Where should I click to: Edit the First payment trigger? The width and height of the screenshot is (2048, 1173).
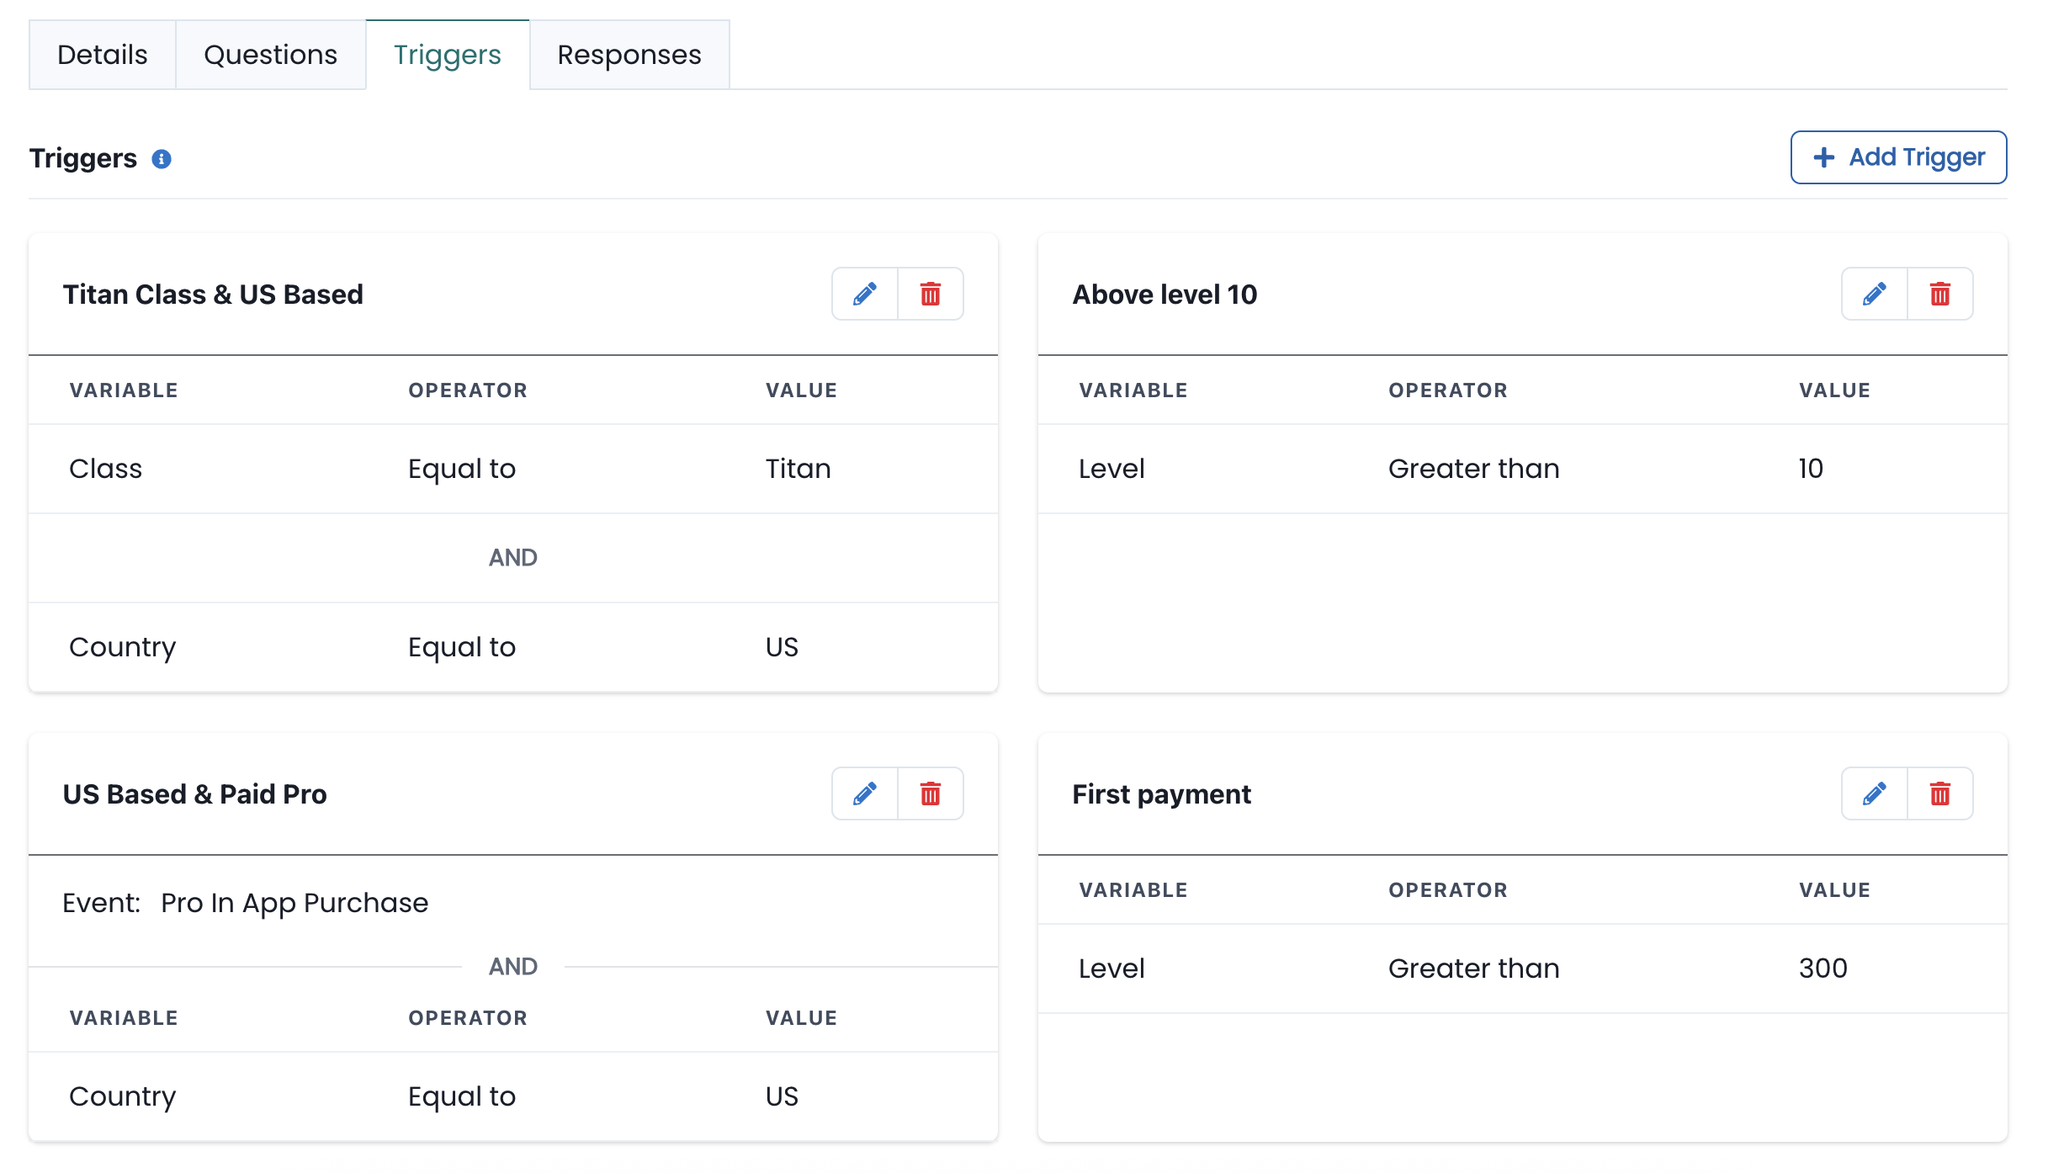(1874, 794)
